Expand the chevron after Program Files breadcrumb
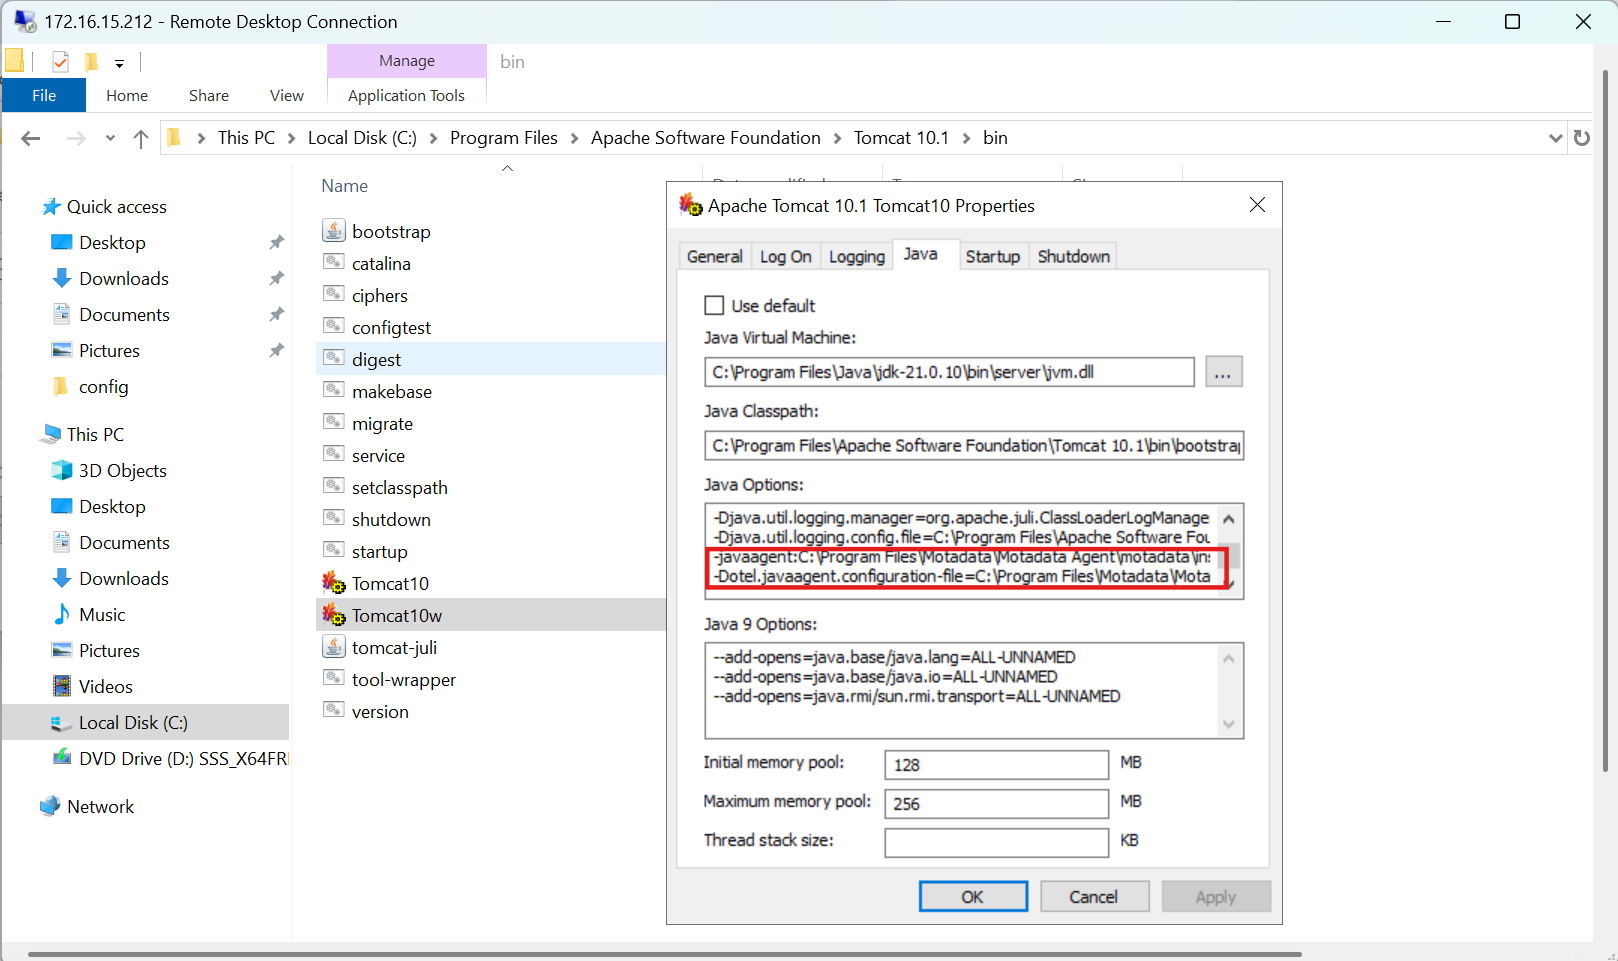This screenshot has height=961, width=1618. point(574,138)
